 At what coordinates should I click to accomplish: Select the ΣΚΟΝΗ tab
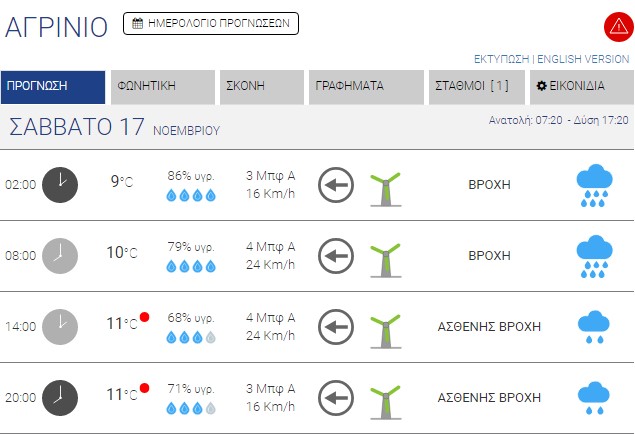[x=262, y=86]
